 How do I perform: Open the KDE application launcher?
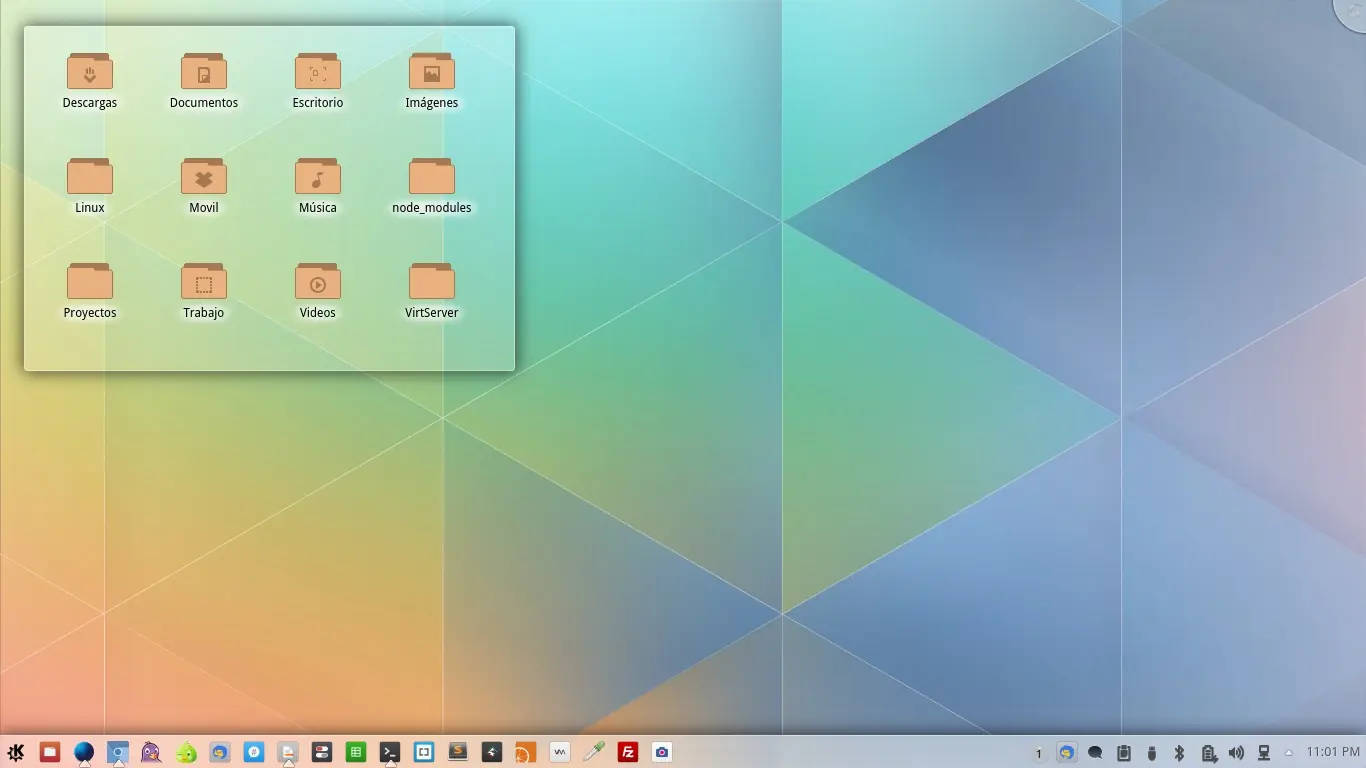16,752
